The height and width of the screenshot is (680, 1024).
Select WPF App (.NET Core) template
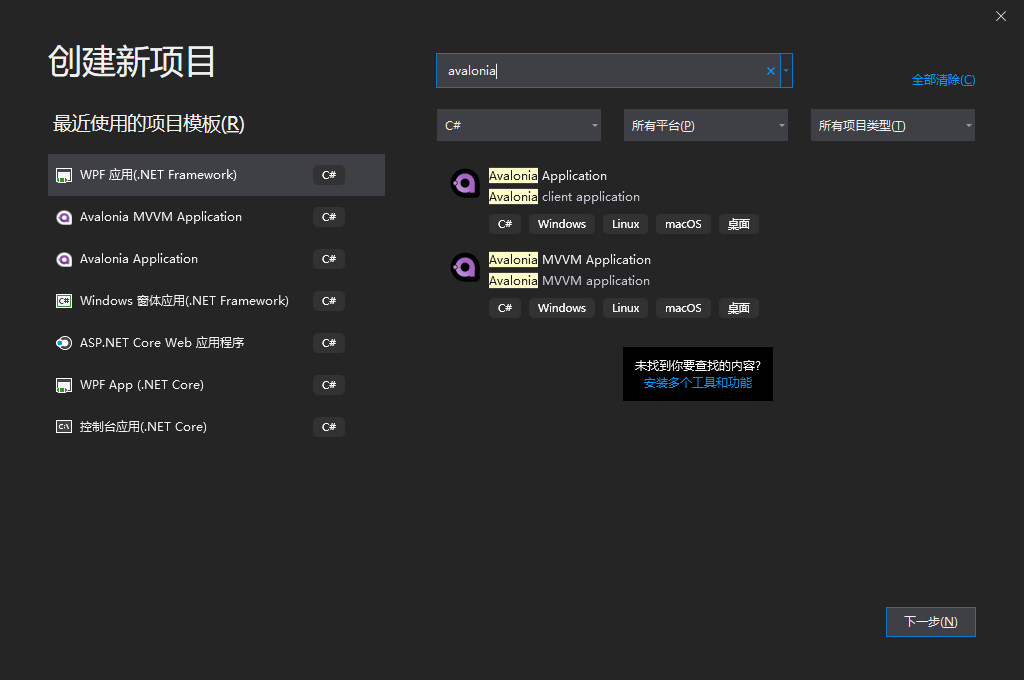coord(216,385)
